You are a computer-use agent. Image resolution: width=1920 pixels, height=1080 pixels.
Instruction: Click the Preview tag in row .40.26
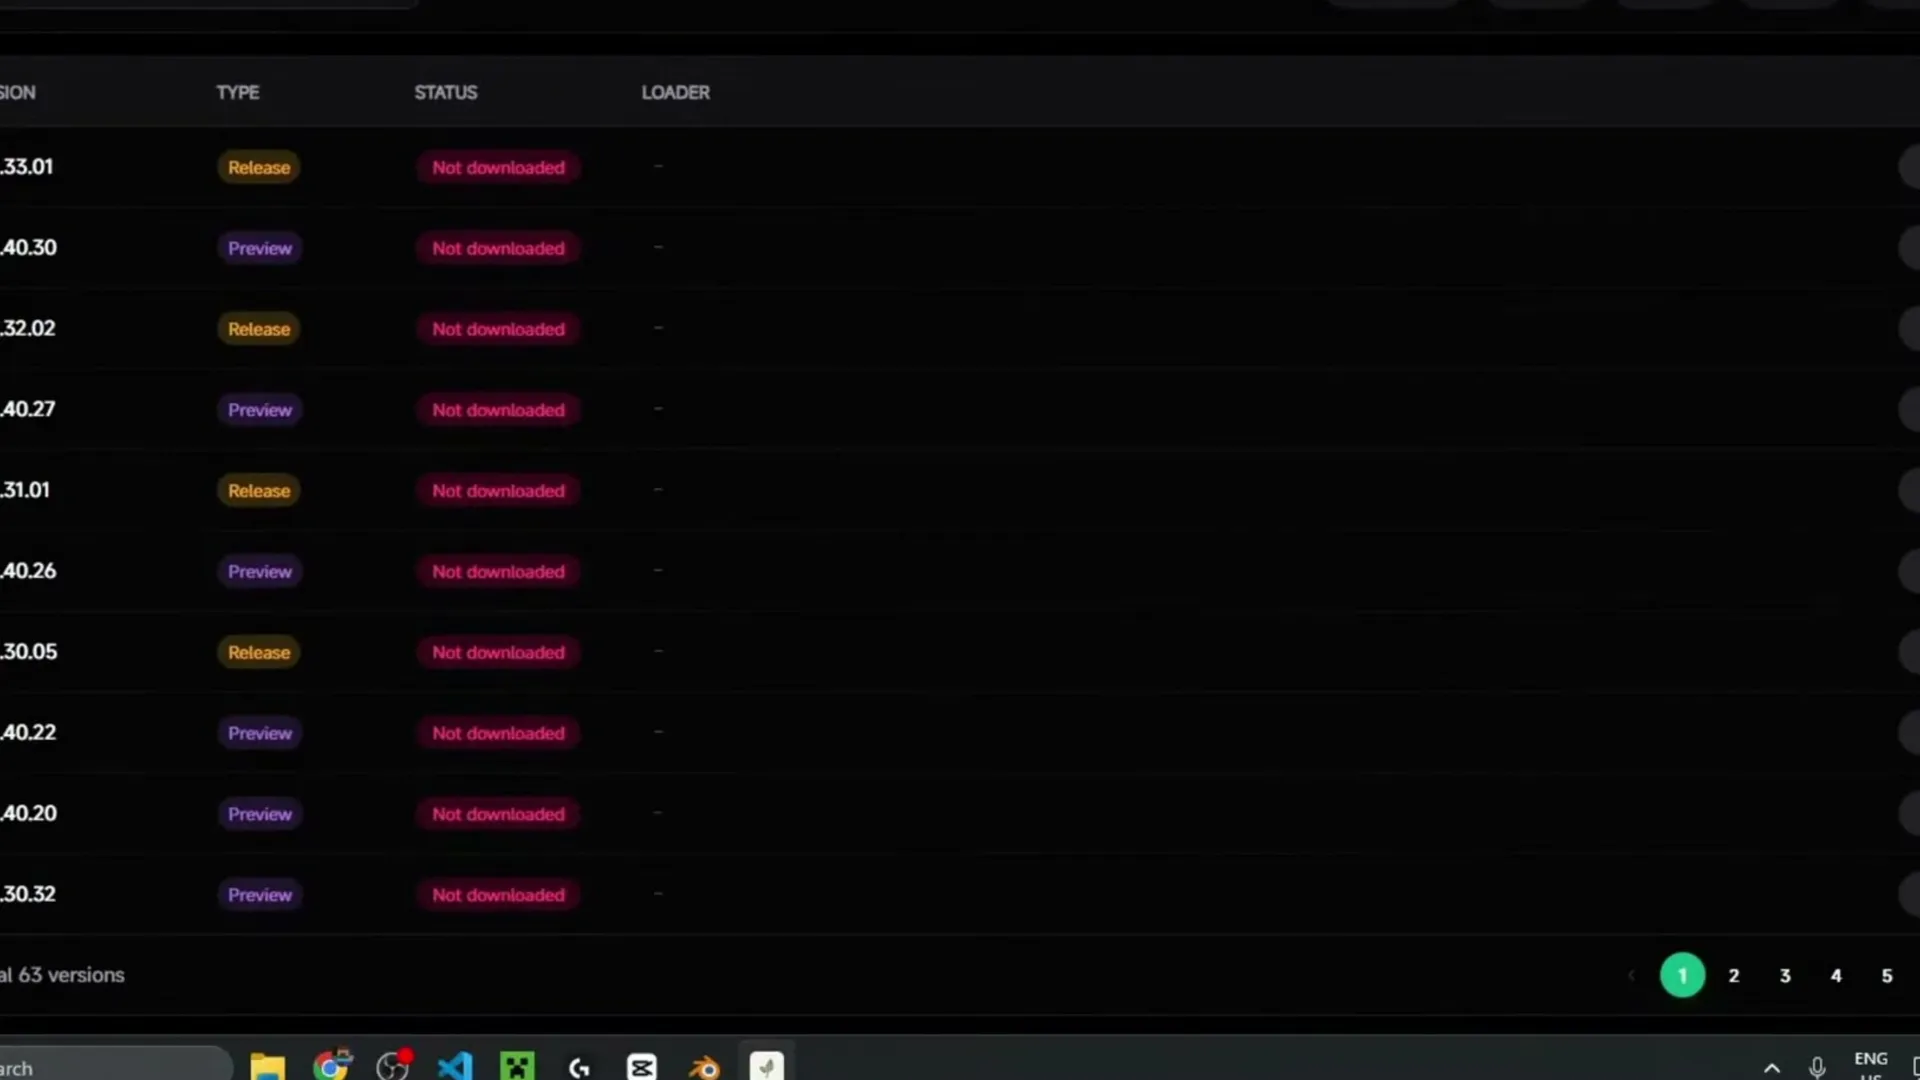[260, 572]
